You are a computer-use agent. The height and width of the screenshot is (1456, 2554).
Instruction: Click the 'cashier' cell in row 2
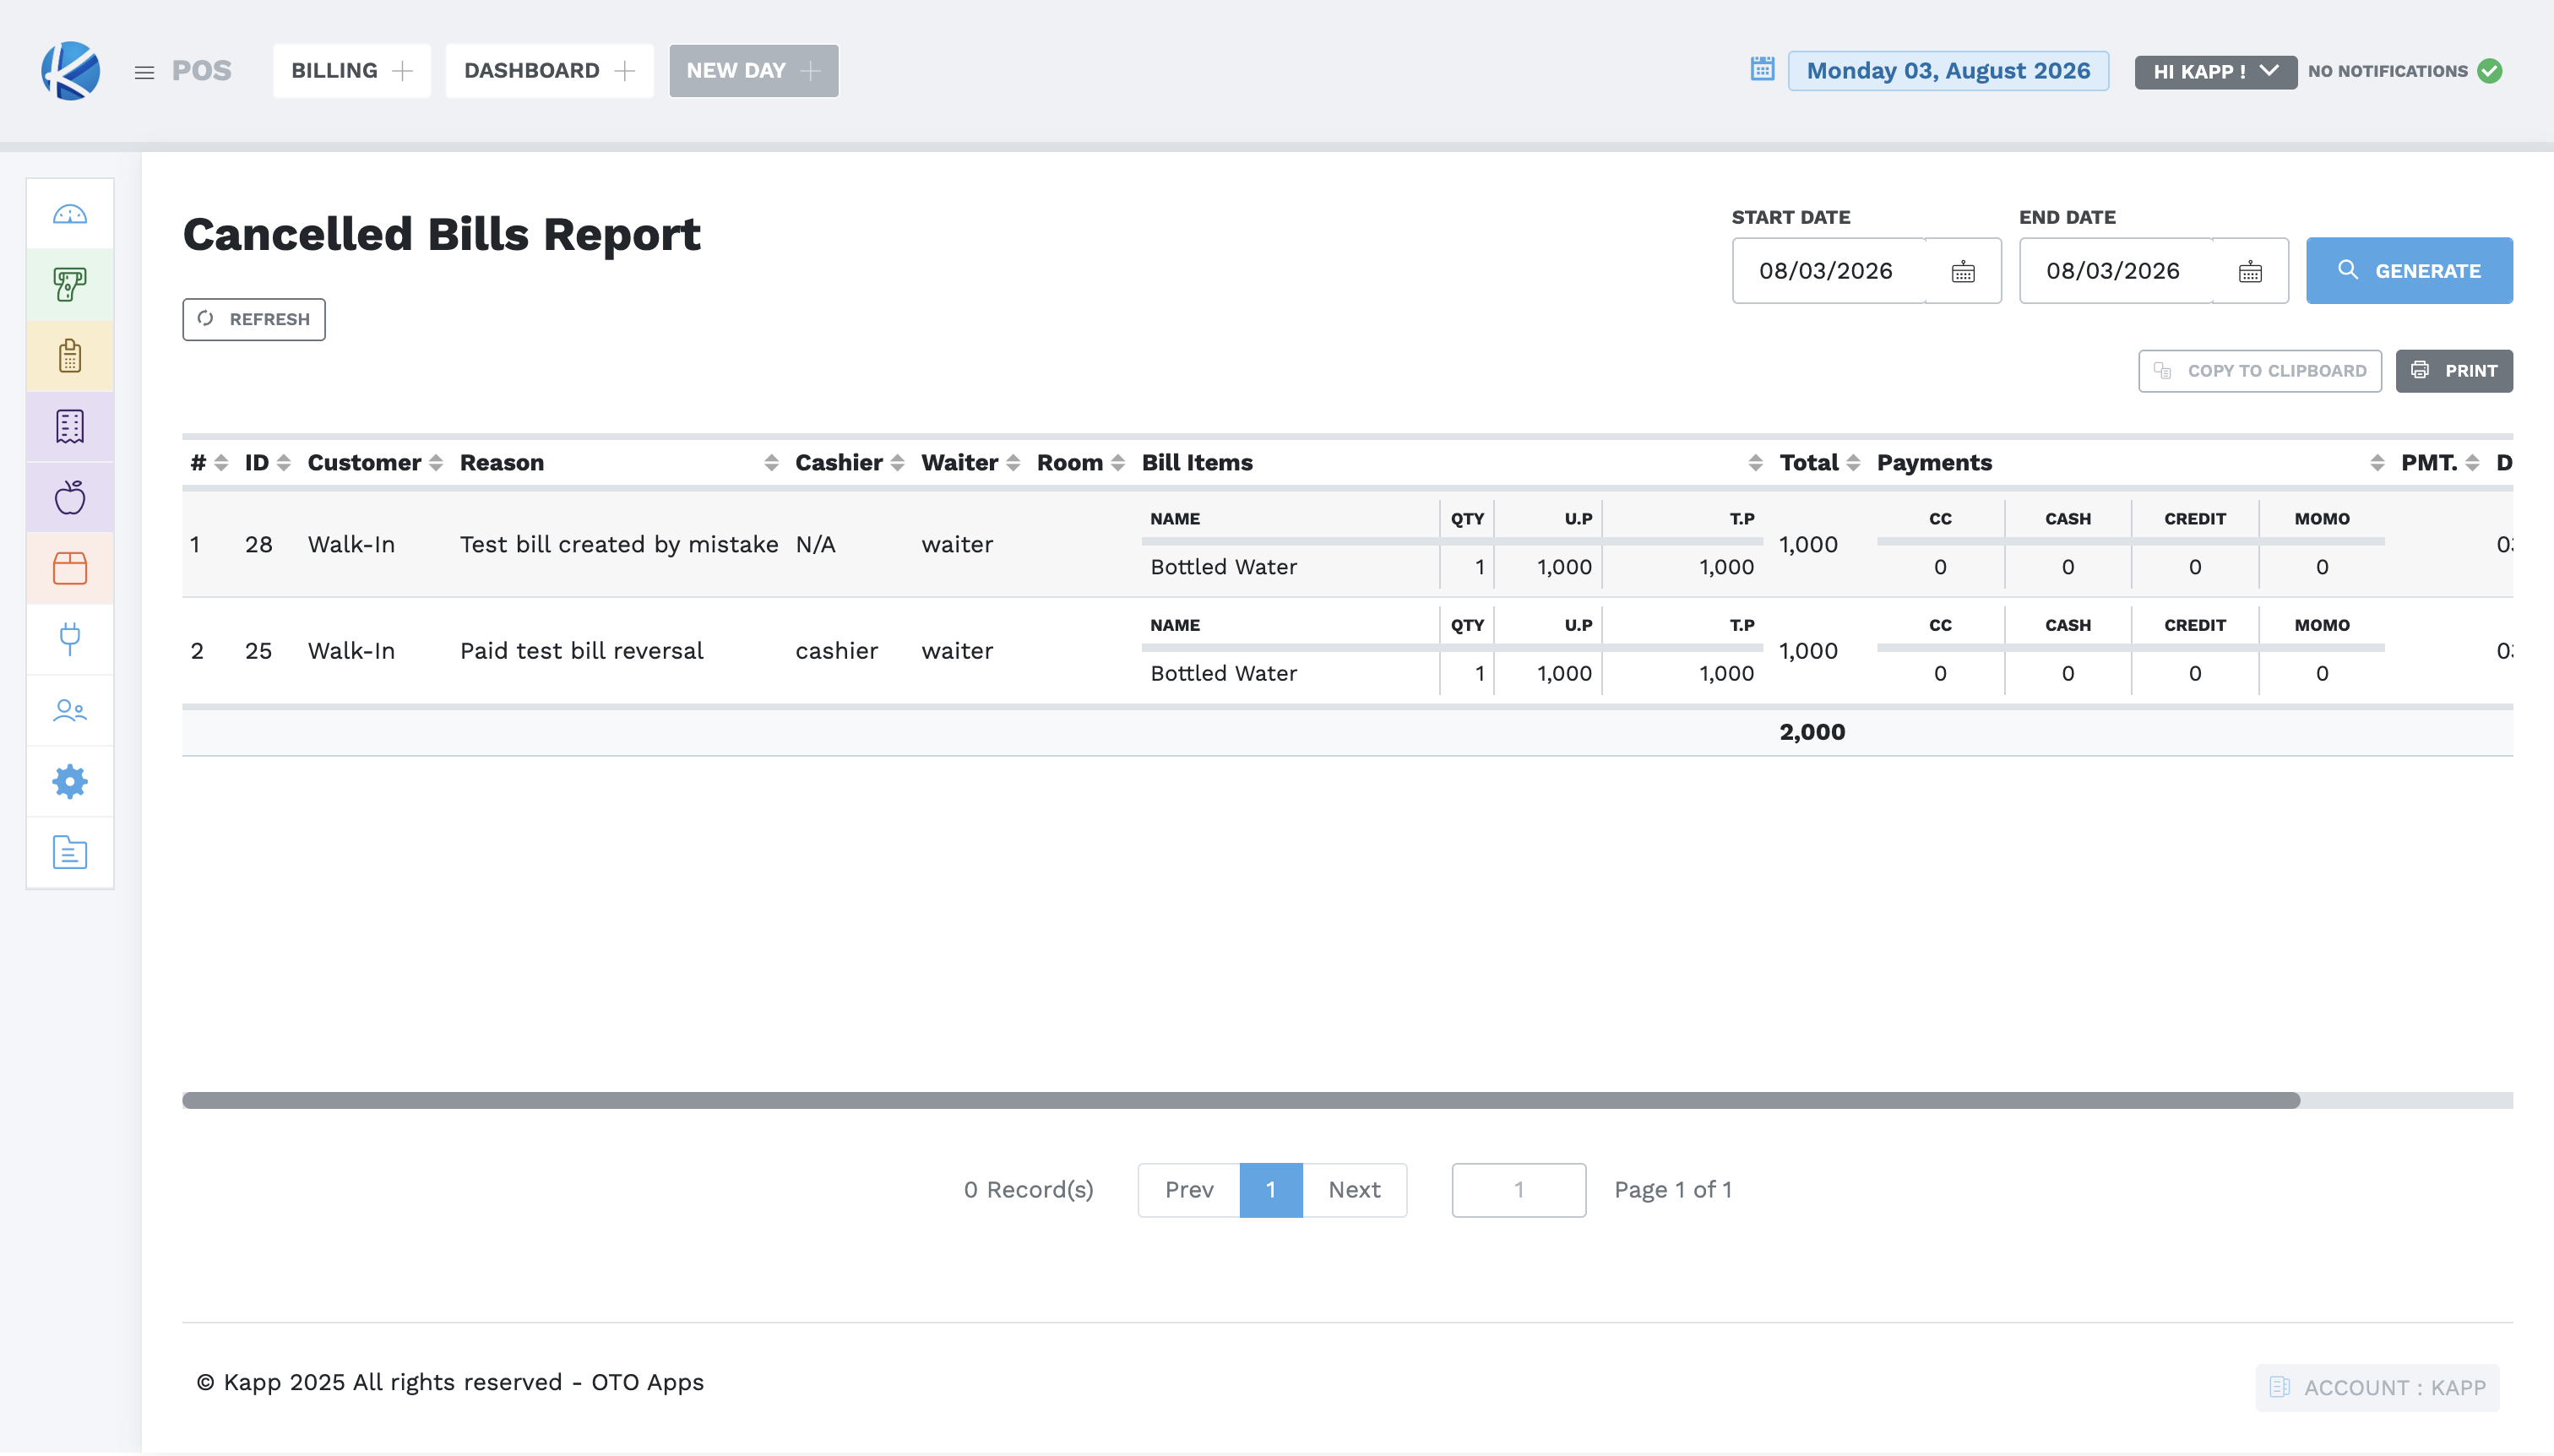tap(837, 651)
